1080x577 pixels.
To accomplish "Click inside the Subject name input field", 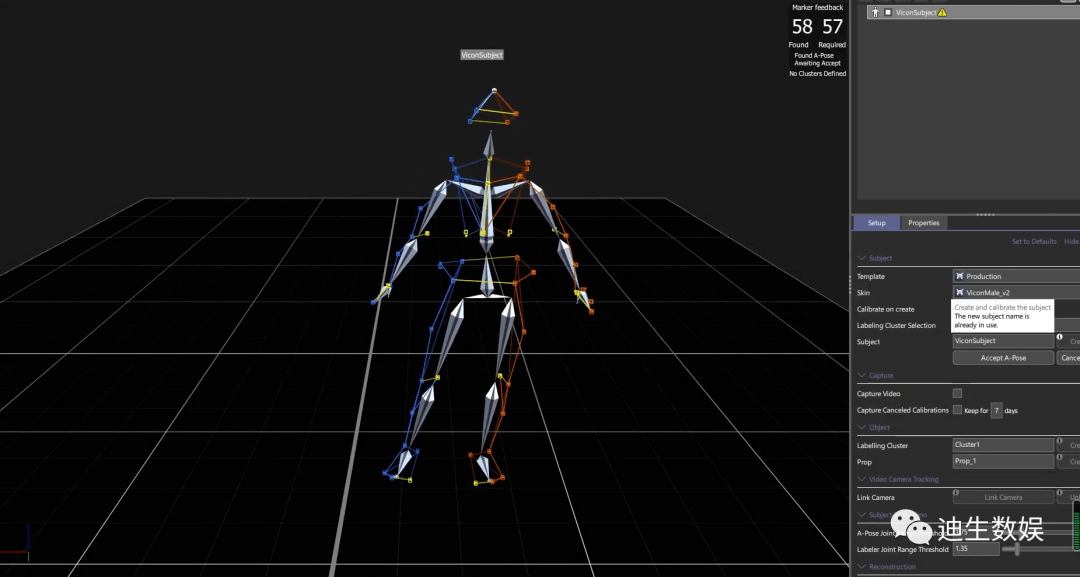I will (x=1000, y=341).
